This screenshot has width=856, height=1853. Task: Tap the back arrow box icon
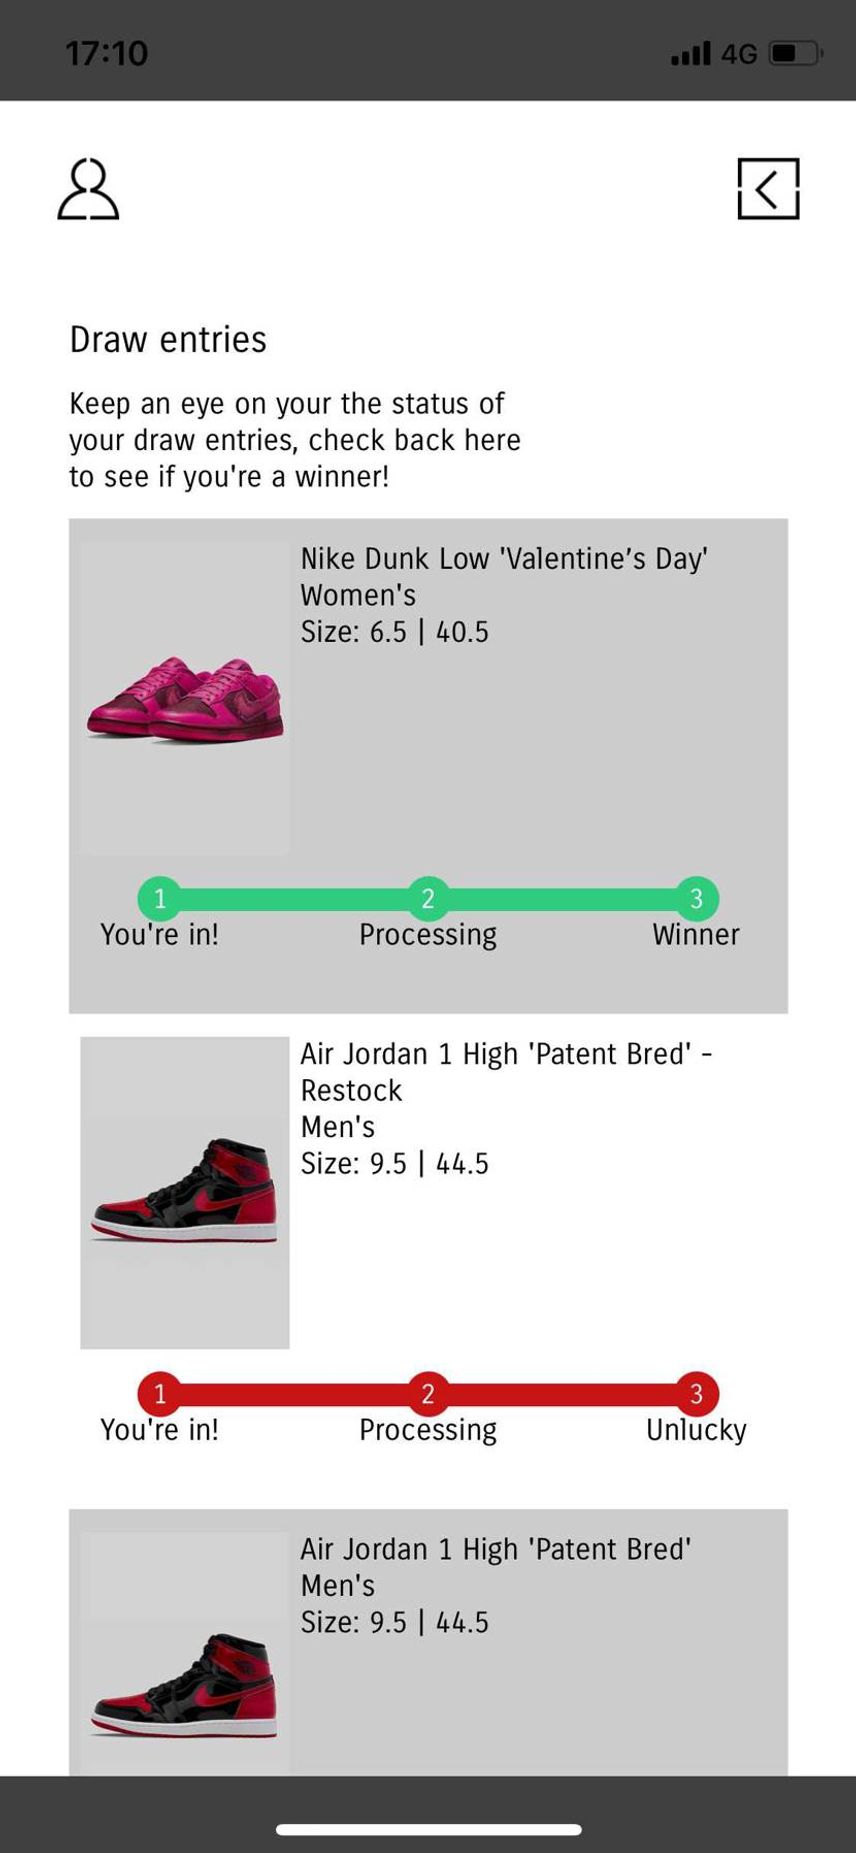[x=768, y=188]
